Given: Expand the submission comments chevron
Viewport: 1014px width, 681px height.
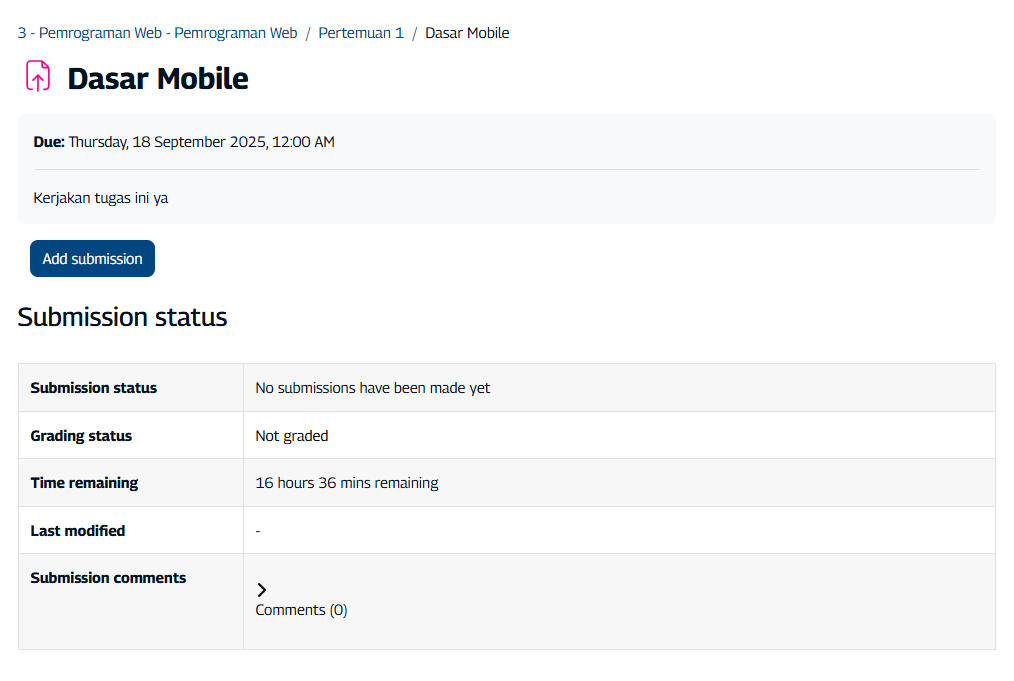Looking at the screenshot, I should (x=262, y=590).
